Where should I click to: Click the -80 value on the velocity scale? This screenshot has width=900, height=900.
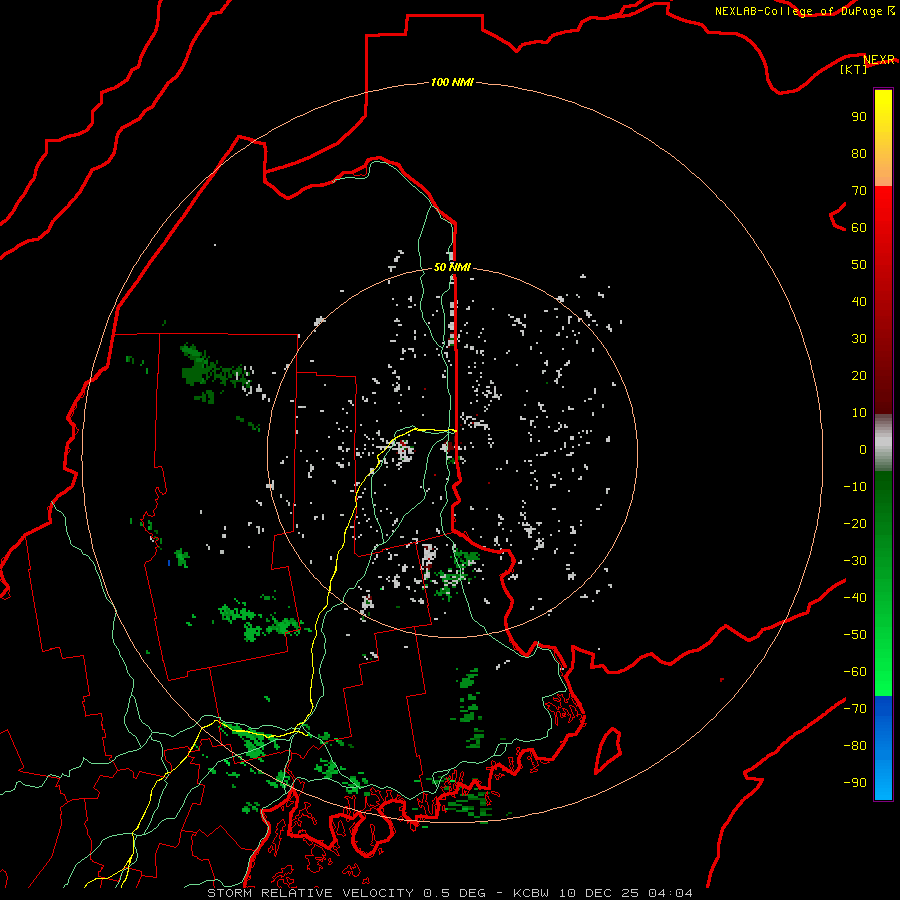point(855,746)
